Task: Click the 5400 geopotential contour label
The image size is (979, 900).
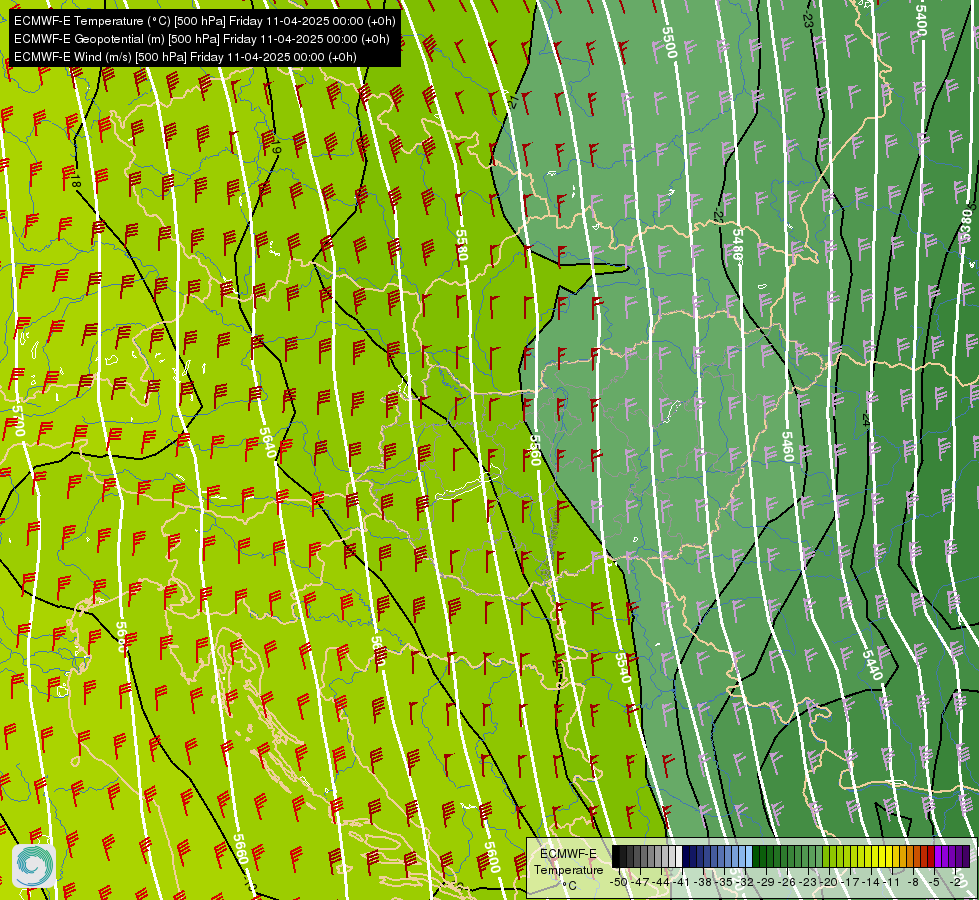Action: [921, 19]
